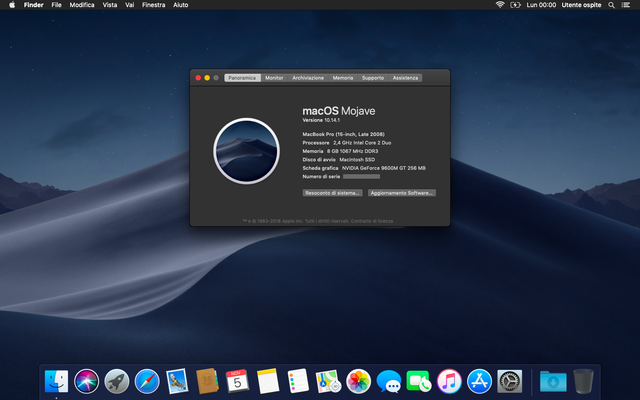The height and width of the screenshot is (400, 640).
Task: Open Finder from the Dock
Action: pos(56,381)
